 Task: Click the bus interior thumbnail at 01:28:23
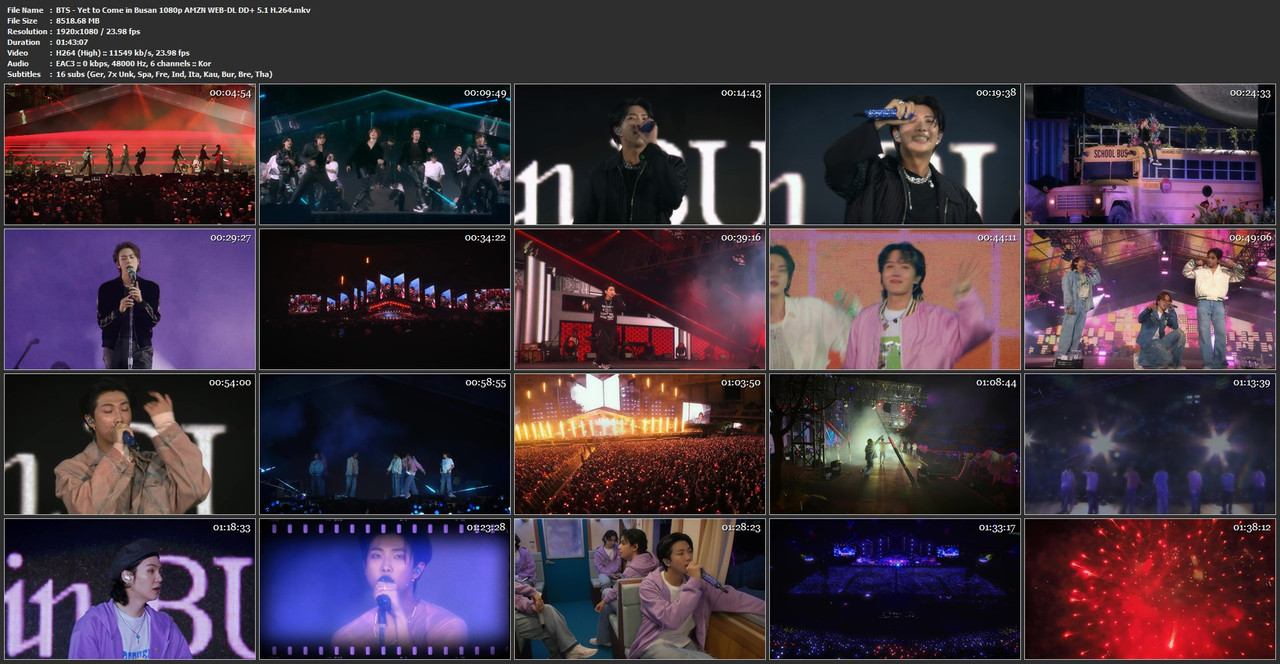point(640,589)
